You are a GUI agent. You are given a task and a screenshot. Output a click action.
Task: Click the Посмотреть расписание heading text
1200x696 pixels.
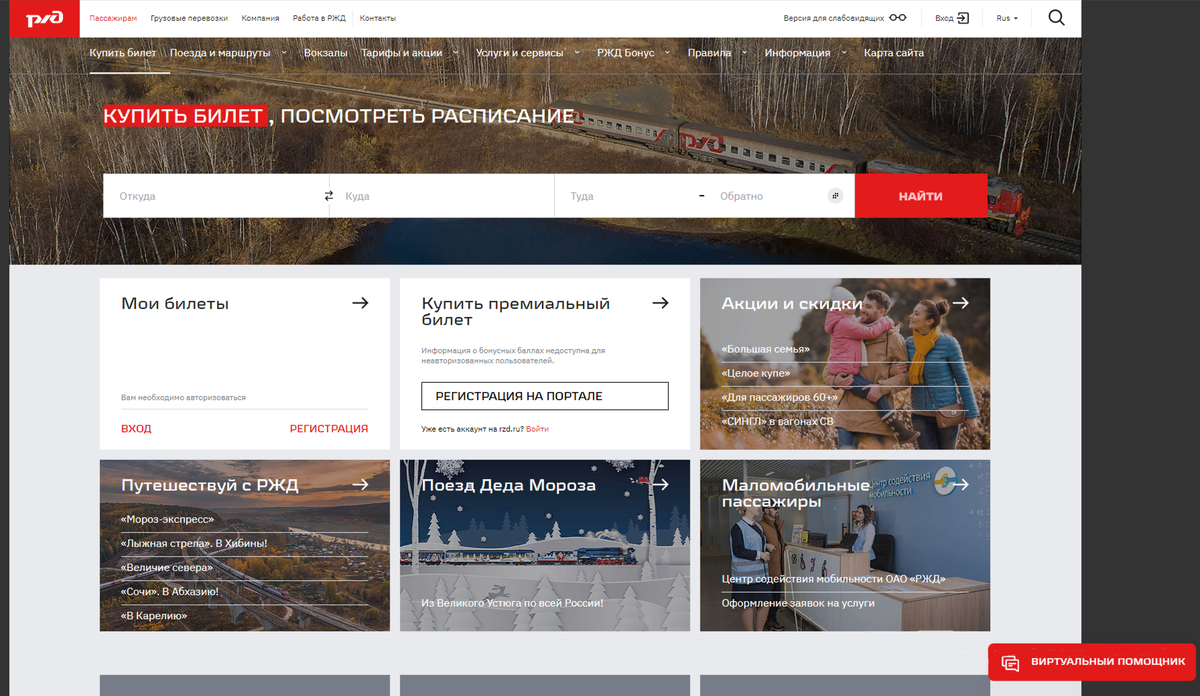[427, 116]
